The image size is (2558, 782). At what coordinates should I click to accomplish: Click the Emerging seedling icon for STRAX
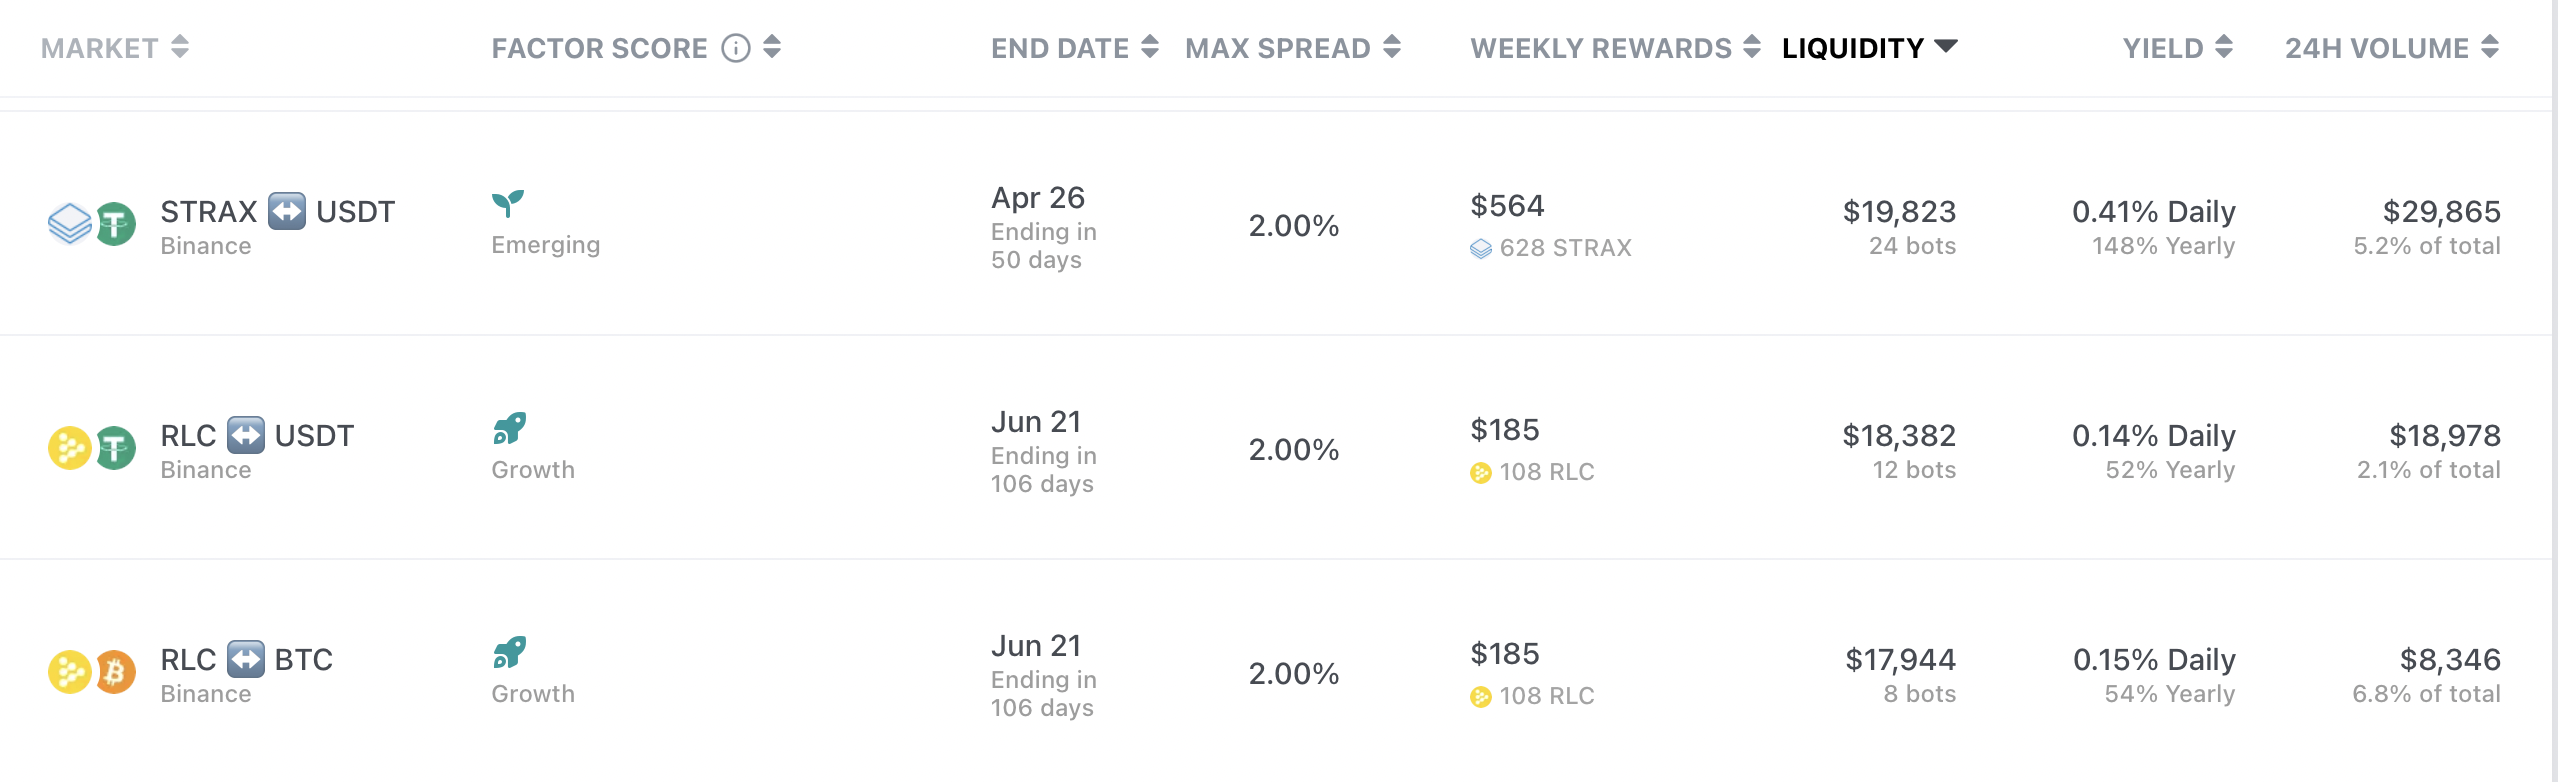point(508,203)
